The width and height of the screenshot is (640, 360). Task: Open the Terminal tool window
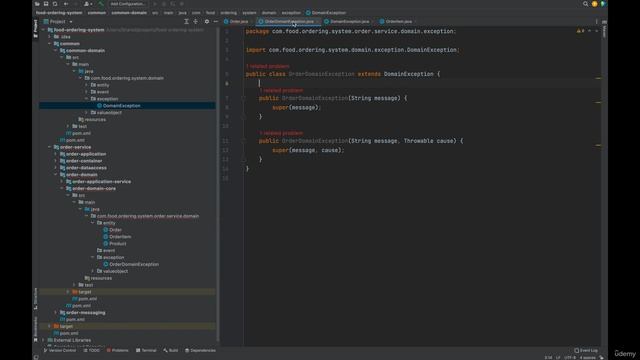(x=146, y=351)
